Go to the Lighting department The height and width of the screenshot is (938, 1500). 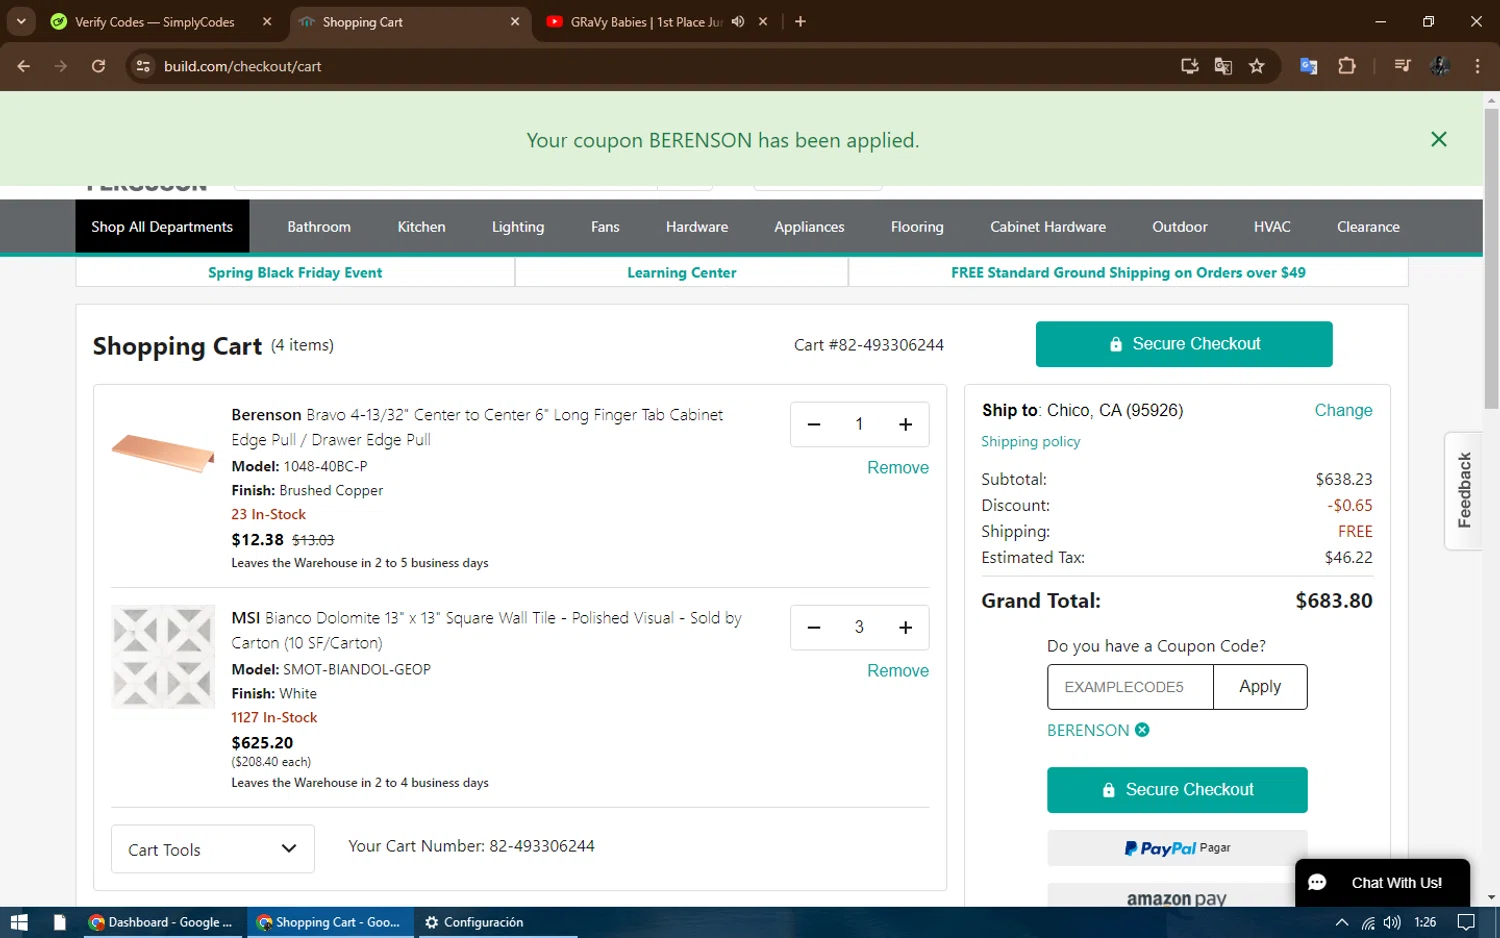(518, 227)
